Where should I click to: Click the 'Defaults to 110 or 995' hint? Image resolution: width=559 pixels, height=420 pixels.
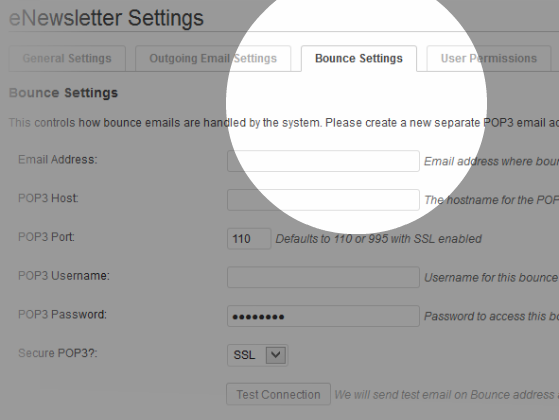[379, 239]
